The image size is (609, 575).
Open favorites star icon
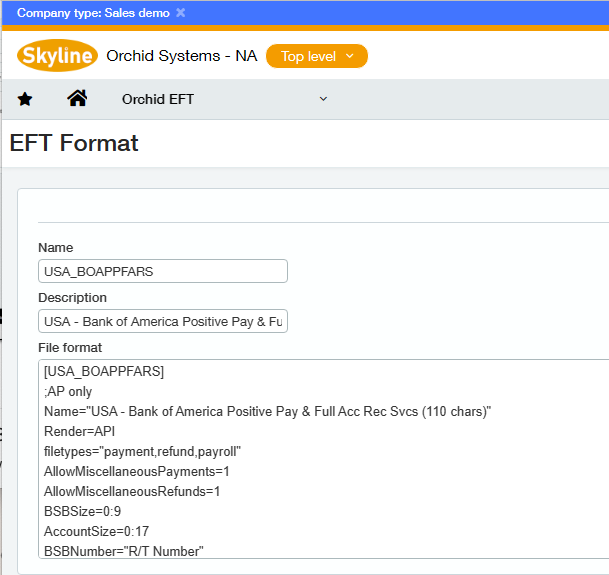pos(25,99)
